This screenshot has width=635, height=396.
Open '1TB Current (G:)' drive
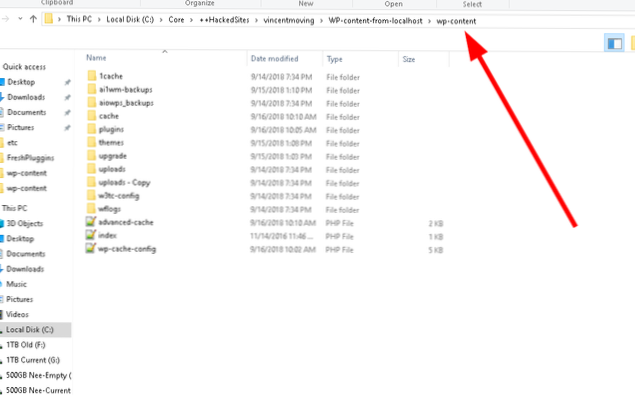(33, 360)
